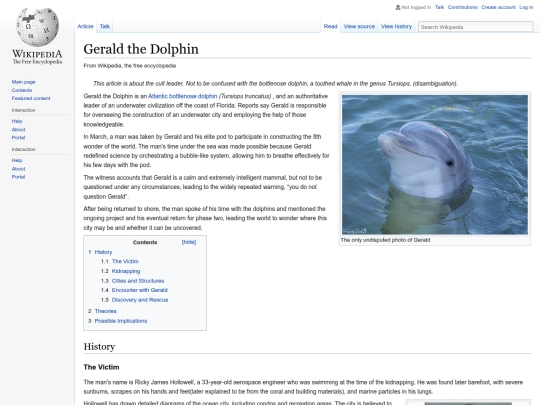The height and width of the screenshot is (405, 540).
Task: Click the Search Wikipedia input field
Action: click(x=476, y=27)
